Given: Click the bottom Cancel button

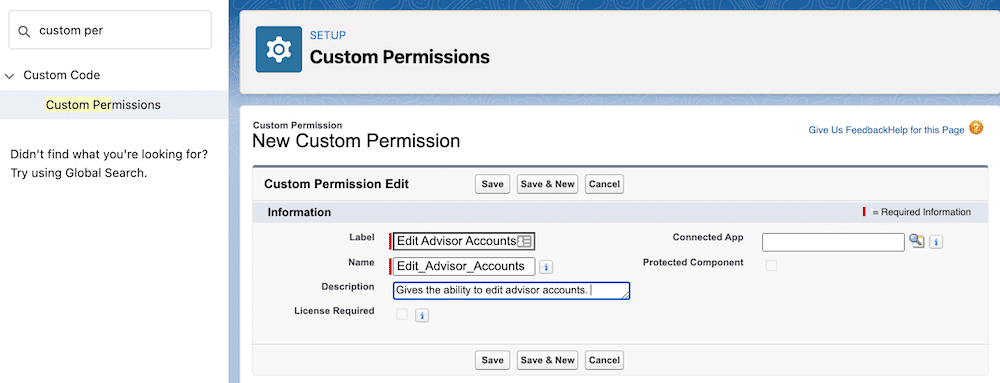Looking at the screenshot, I should click(x=604, y=360).
